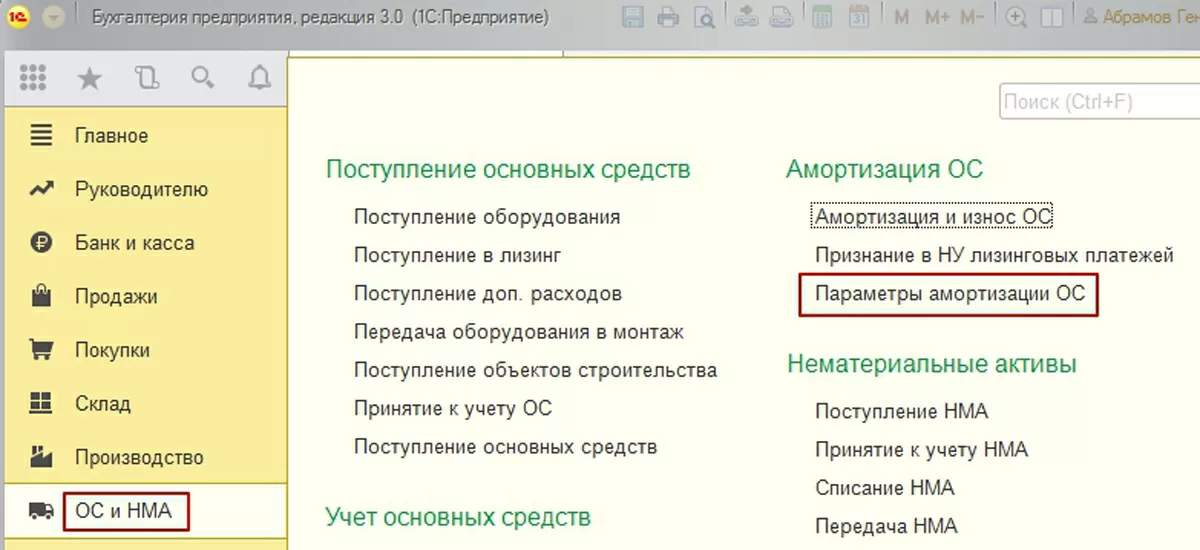Click the split window panels icon
The height and width of the screenshot is (550, 1200).
[x=1050, y=18]
